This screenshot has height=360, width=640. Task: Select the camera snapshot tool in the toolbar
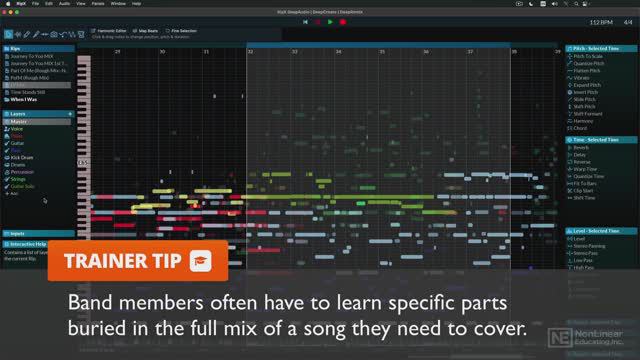click(x=54, y=35)
